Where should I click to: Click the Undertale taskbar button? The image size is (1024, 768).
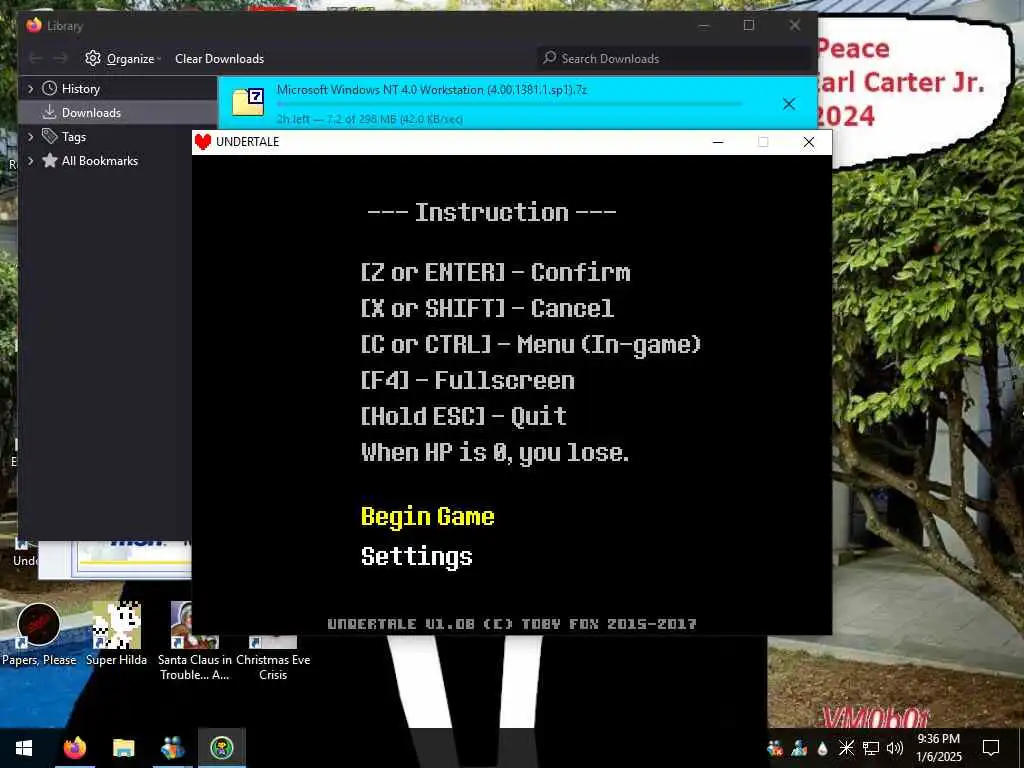click(222, 748)
